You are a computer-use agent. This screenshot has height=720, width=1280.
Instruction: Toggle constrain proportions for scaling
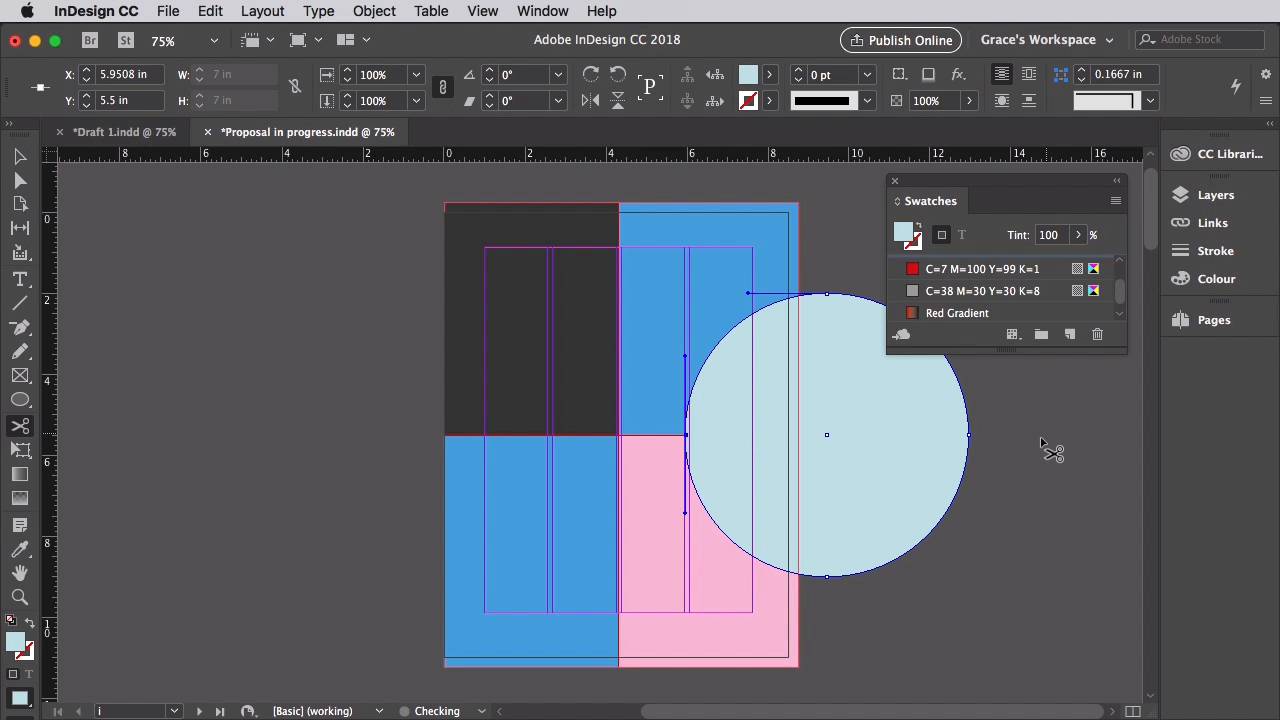click(442, 87)
